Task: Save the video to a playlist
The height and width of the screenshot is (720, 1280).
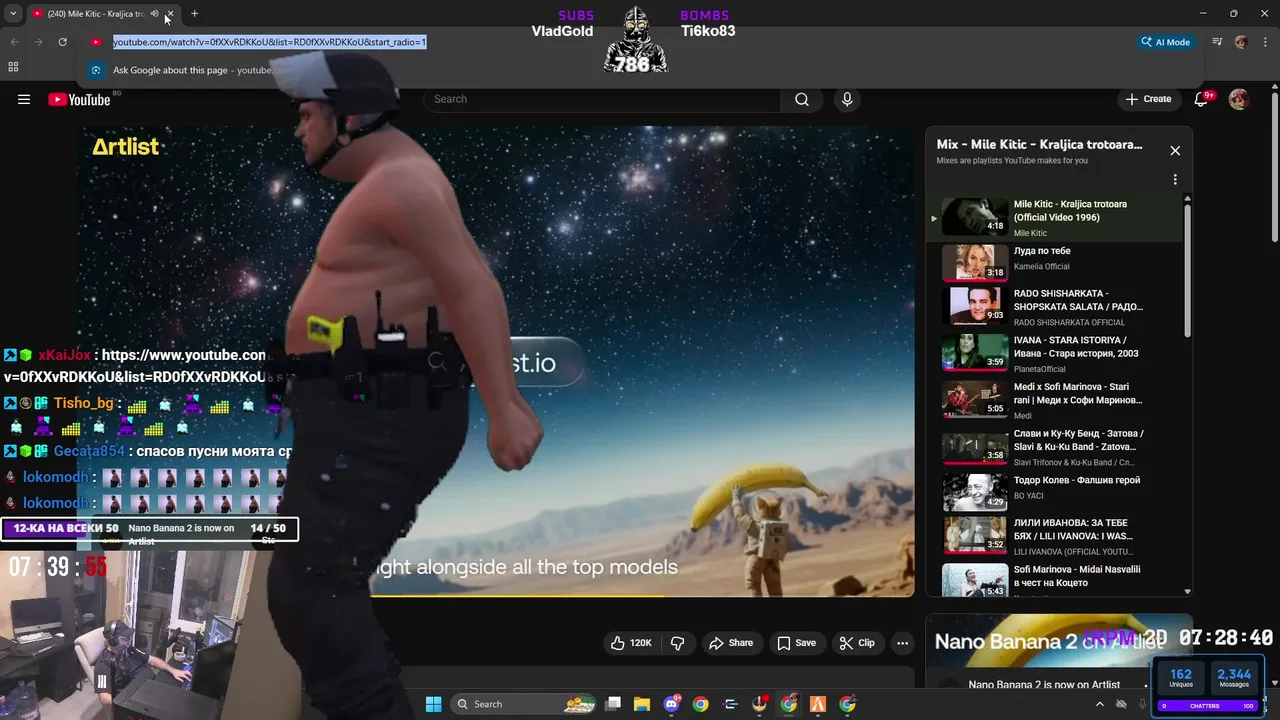Action: coord(796,643)
